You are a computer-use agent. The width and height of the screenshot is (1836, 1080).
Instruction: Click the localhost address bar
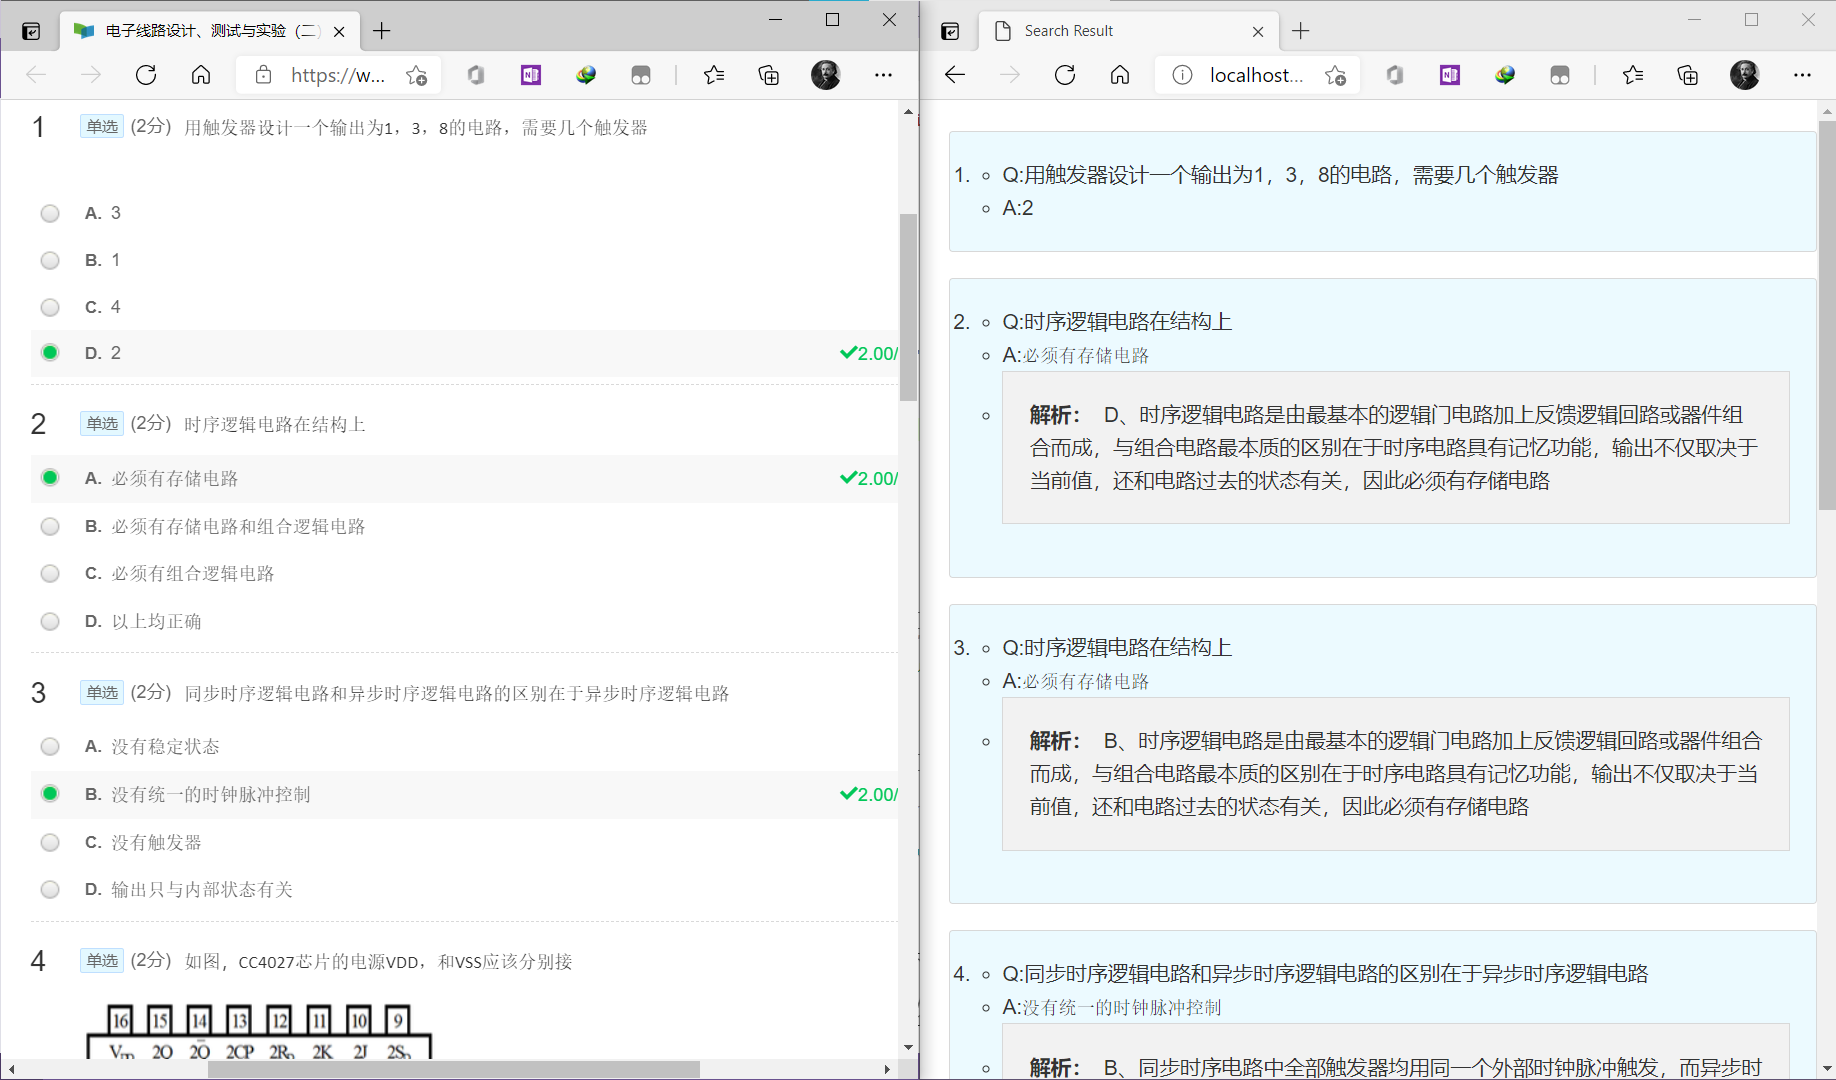[1256, 75]
